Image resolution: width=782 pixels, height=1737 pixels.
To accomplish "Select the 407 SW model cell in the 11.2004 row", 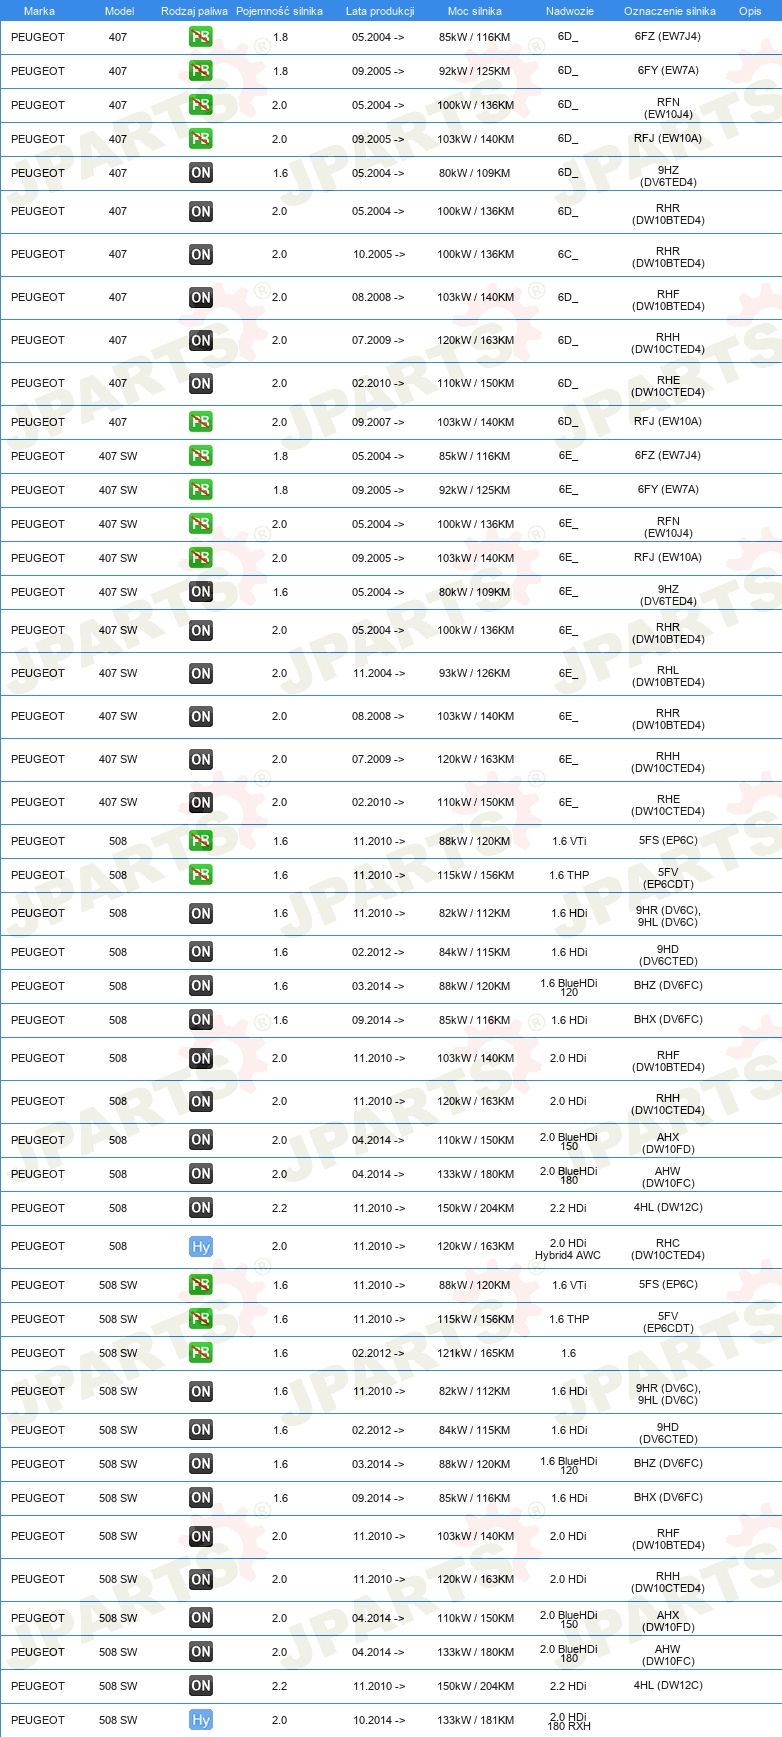I will pos(118,674).
